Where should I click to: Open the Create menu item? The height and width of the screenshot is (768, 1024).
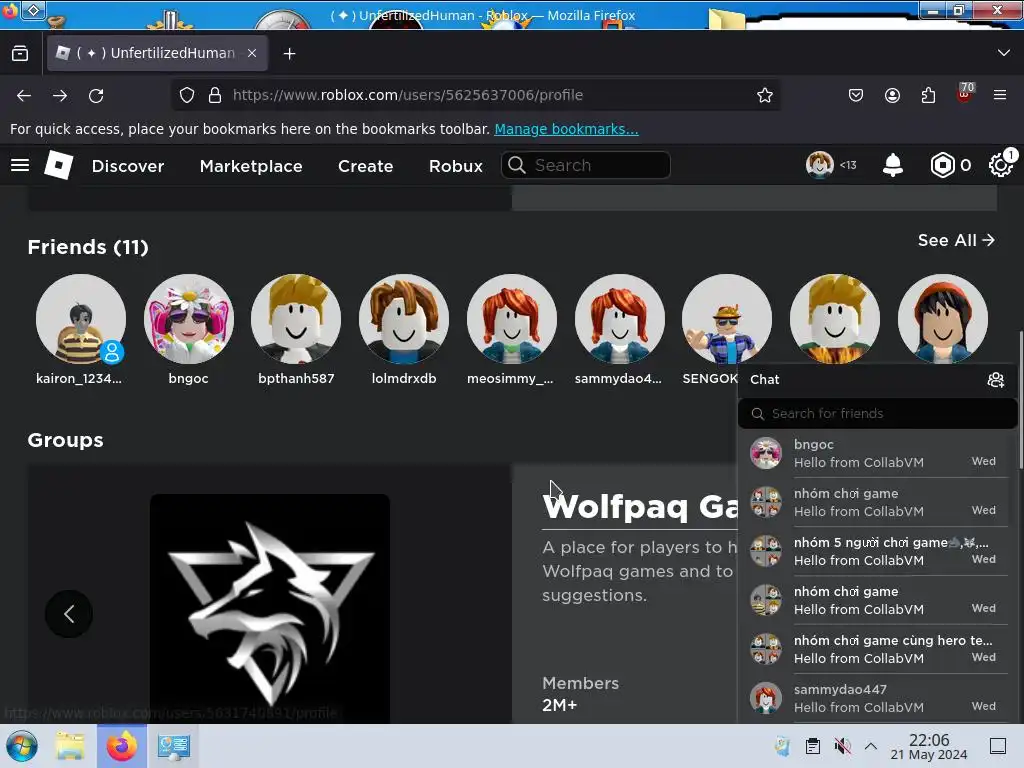[x=366, y=166]
